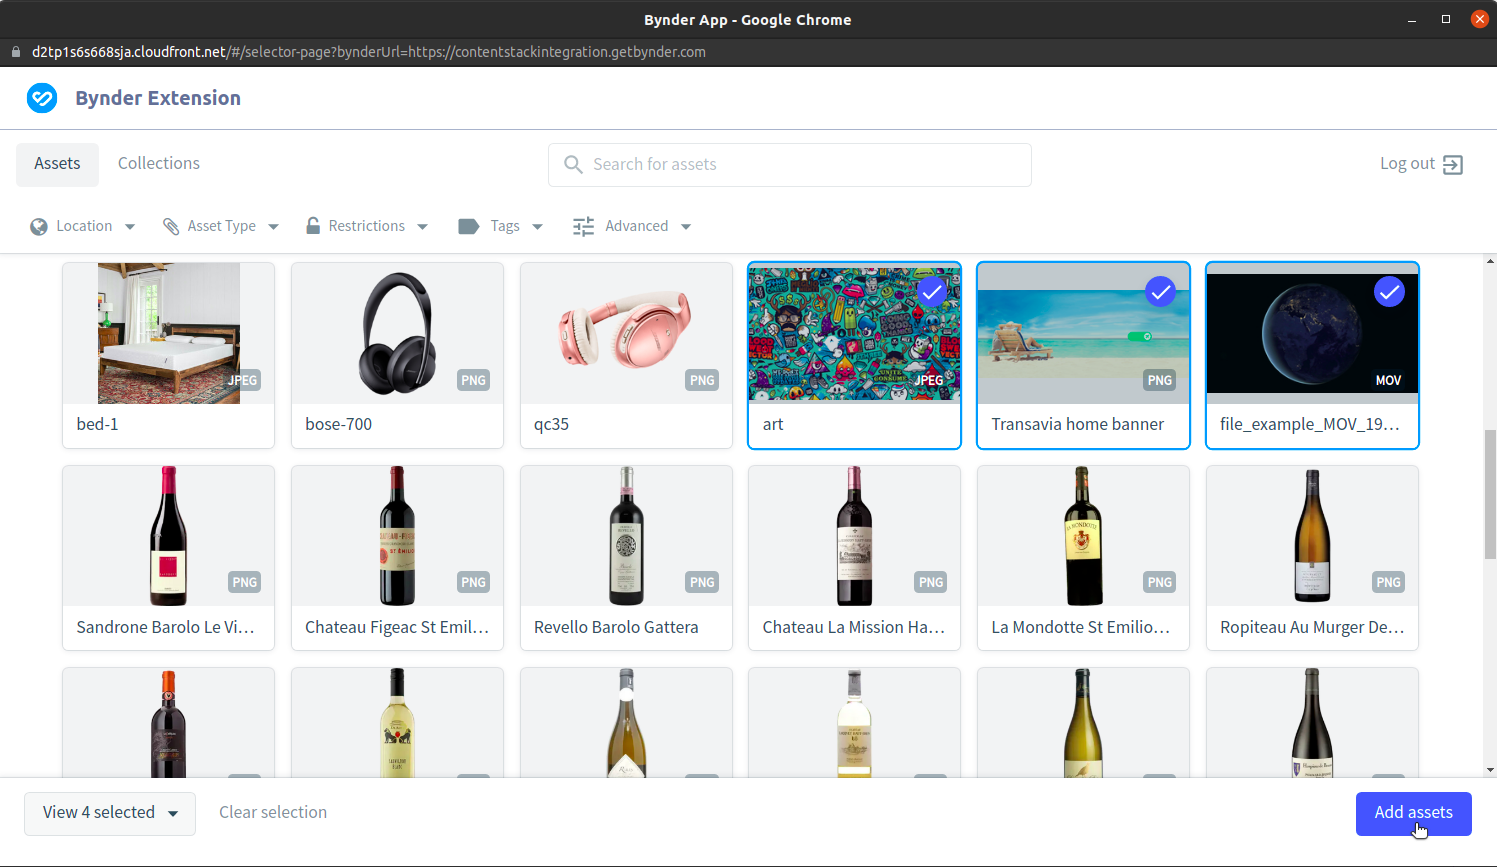1497x867 pixels.
Task: Select the bed-1 thumbnail
Action: coord(168,333)
